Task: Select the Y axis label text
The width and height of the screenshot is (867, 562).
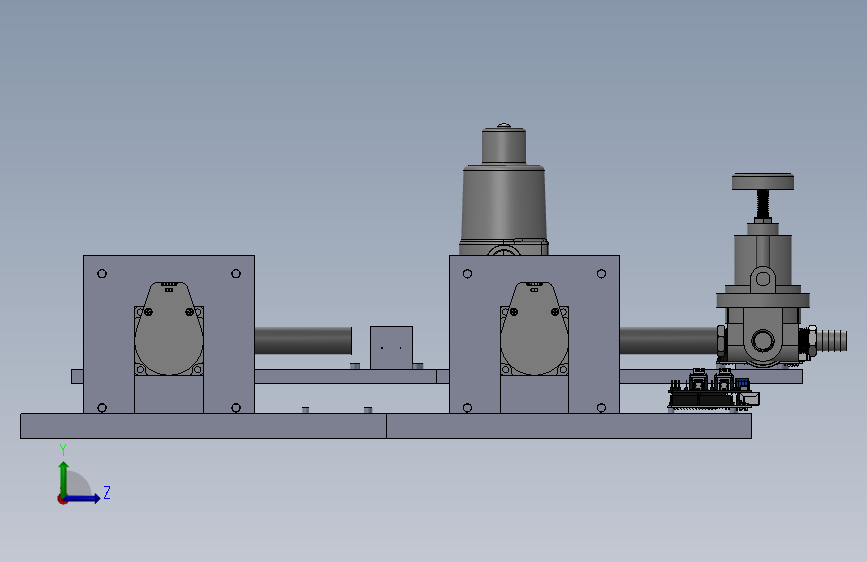Action: pos(63,450)
